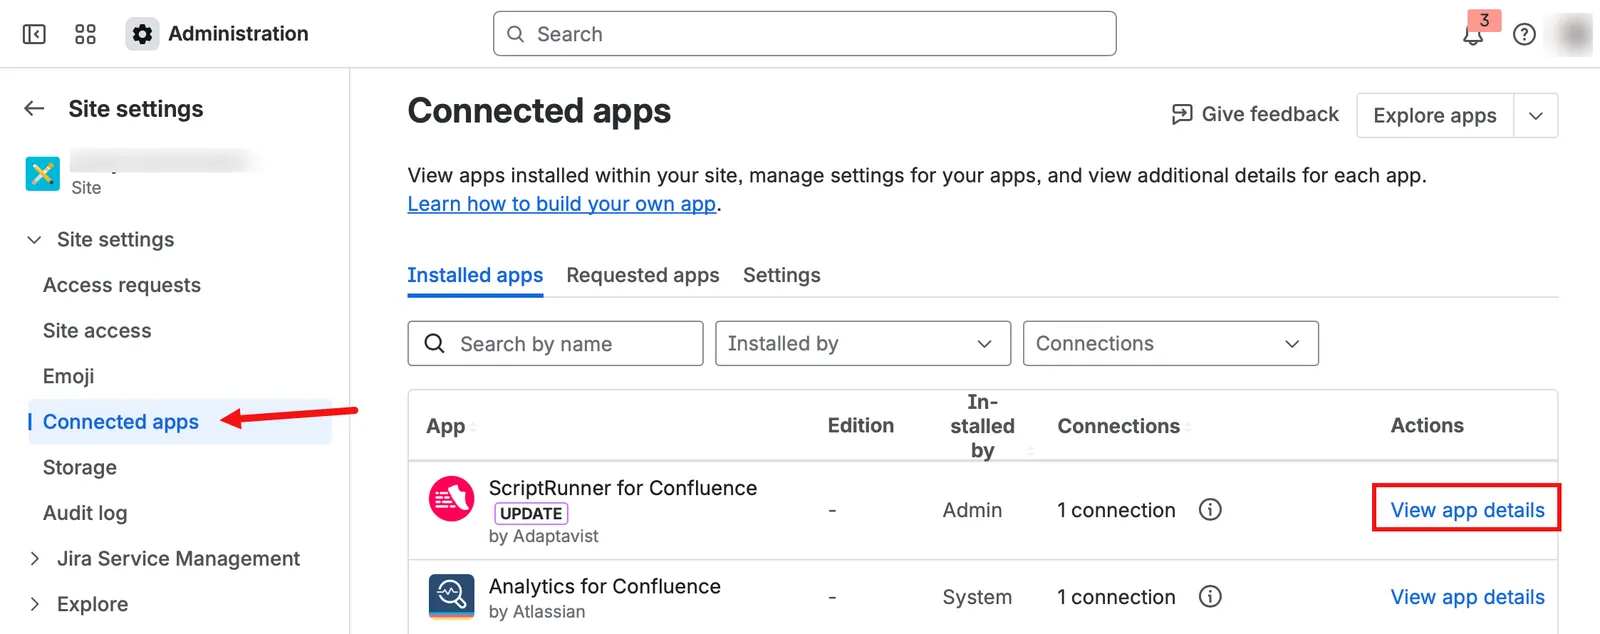Click the Analytics for Confluence app name
Screen dimensions: 1600x634
pyautogui.click(x=605, y=586)
